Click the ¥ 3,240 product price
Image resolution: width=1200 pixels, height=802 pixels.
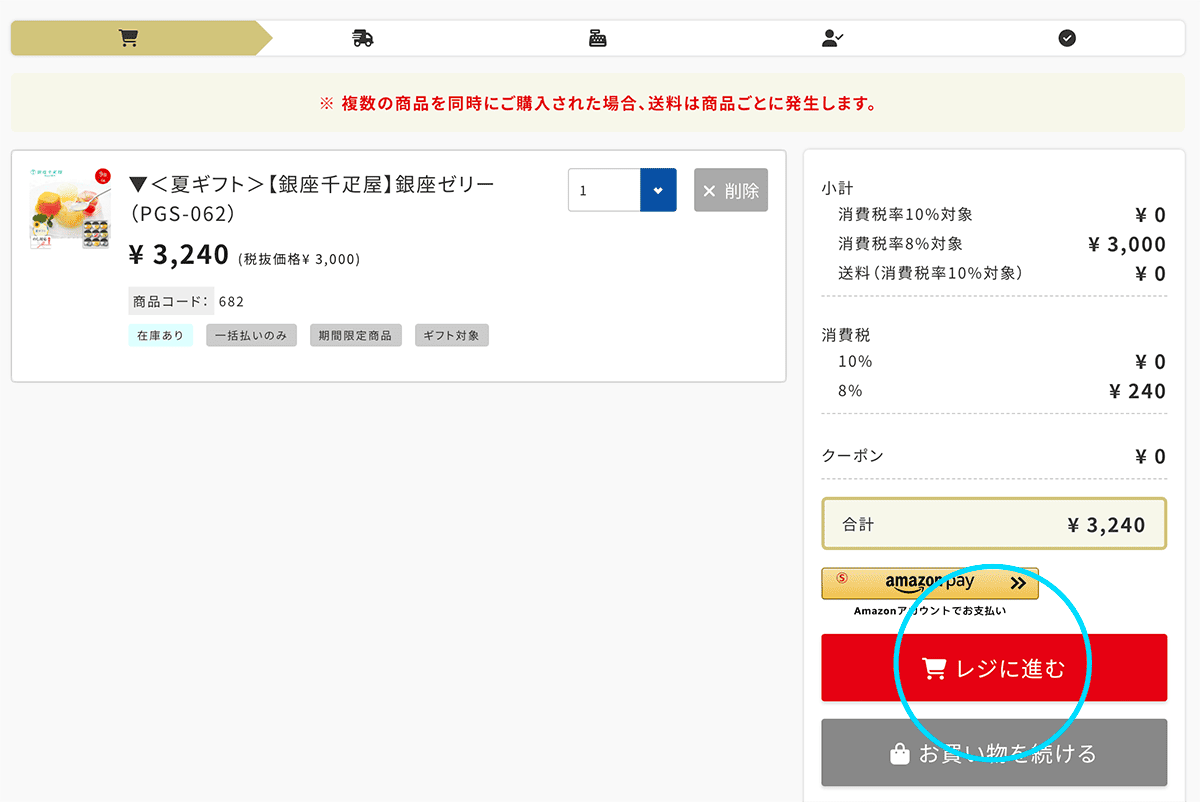(x=180, y=256)
